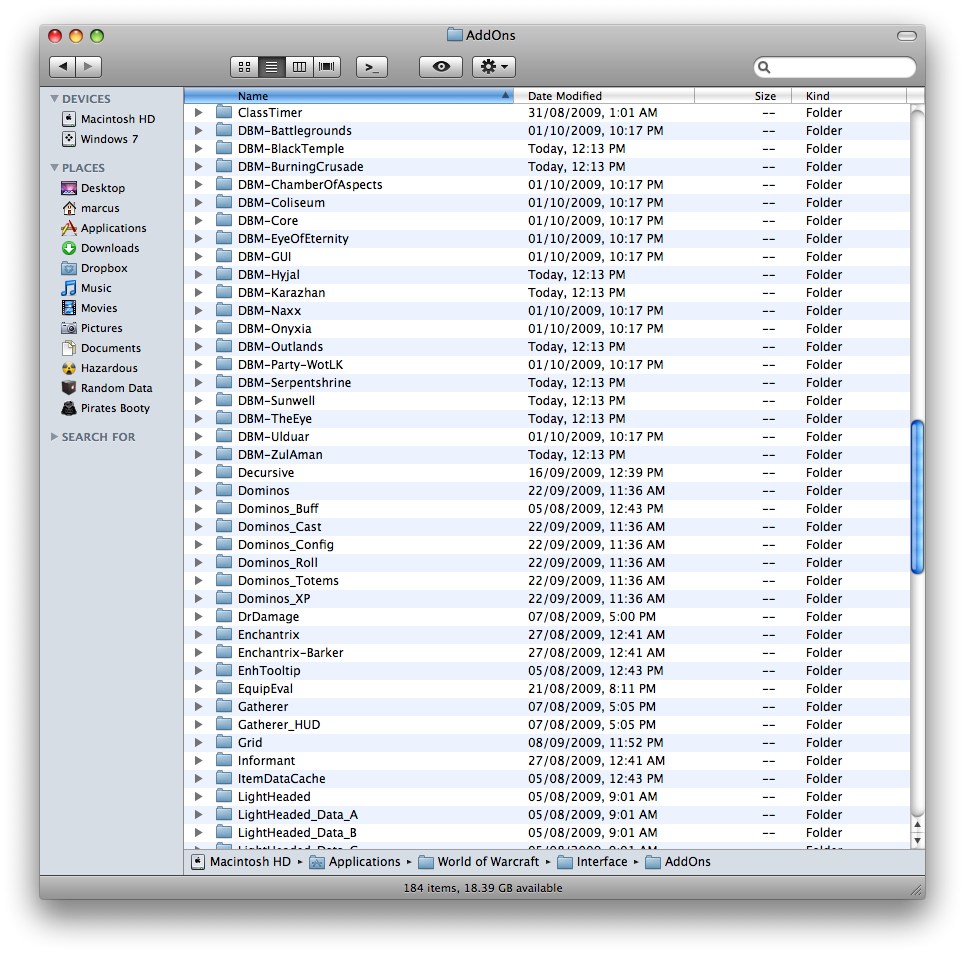Viewport: 965px width, 954px height.
Task: Open Music from sidebar
Action: click(87, 288)
